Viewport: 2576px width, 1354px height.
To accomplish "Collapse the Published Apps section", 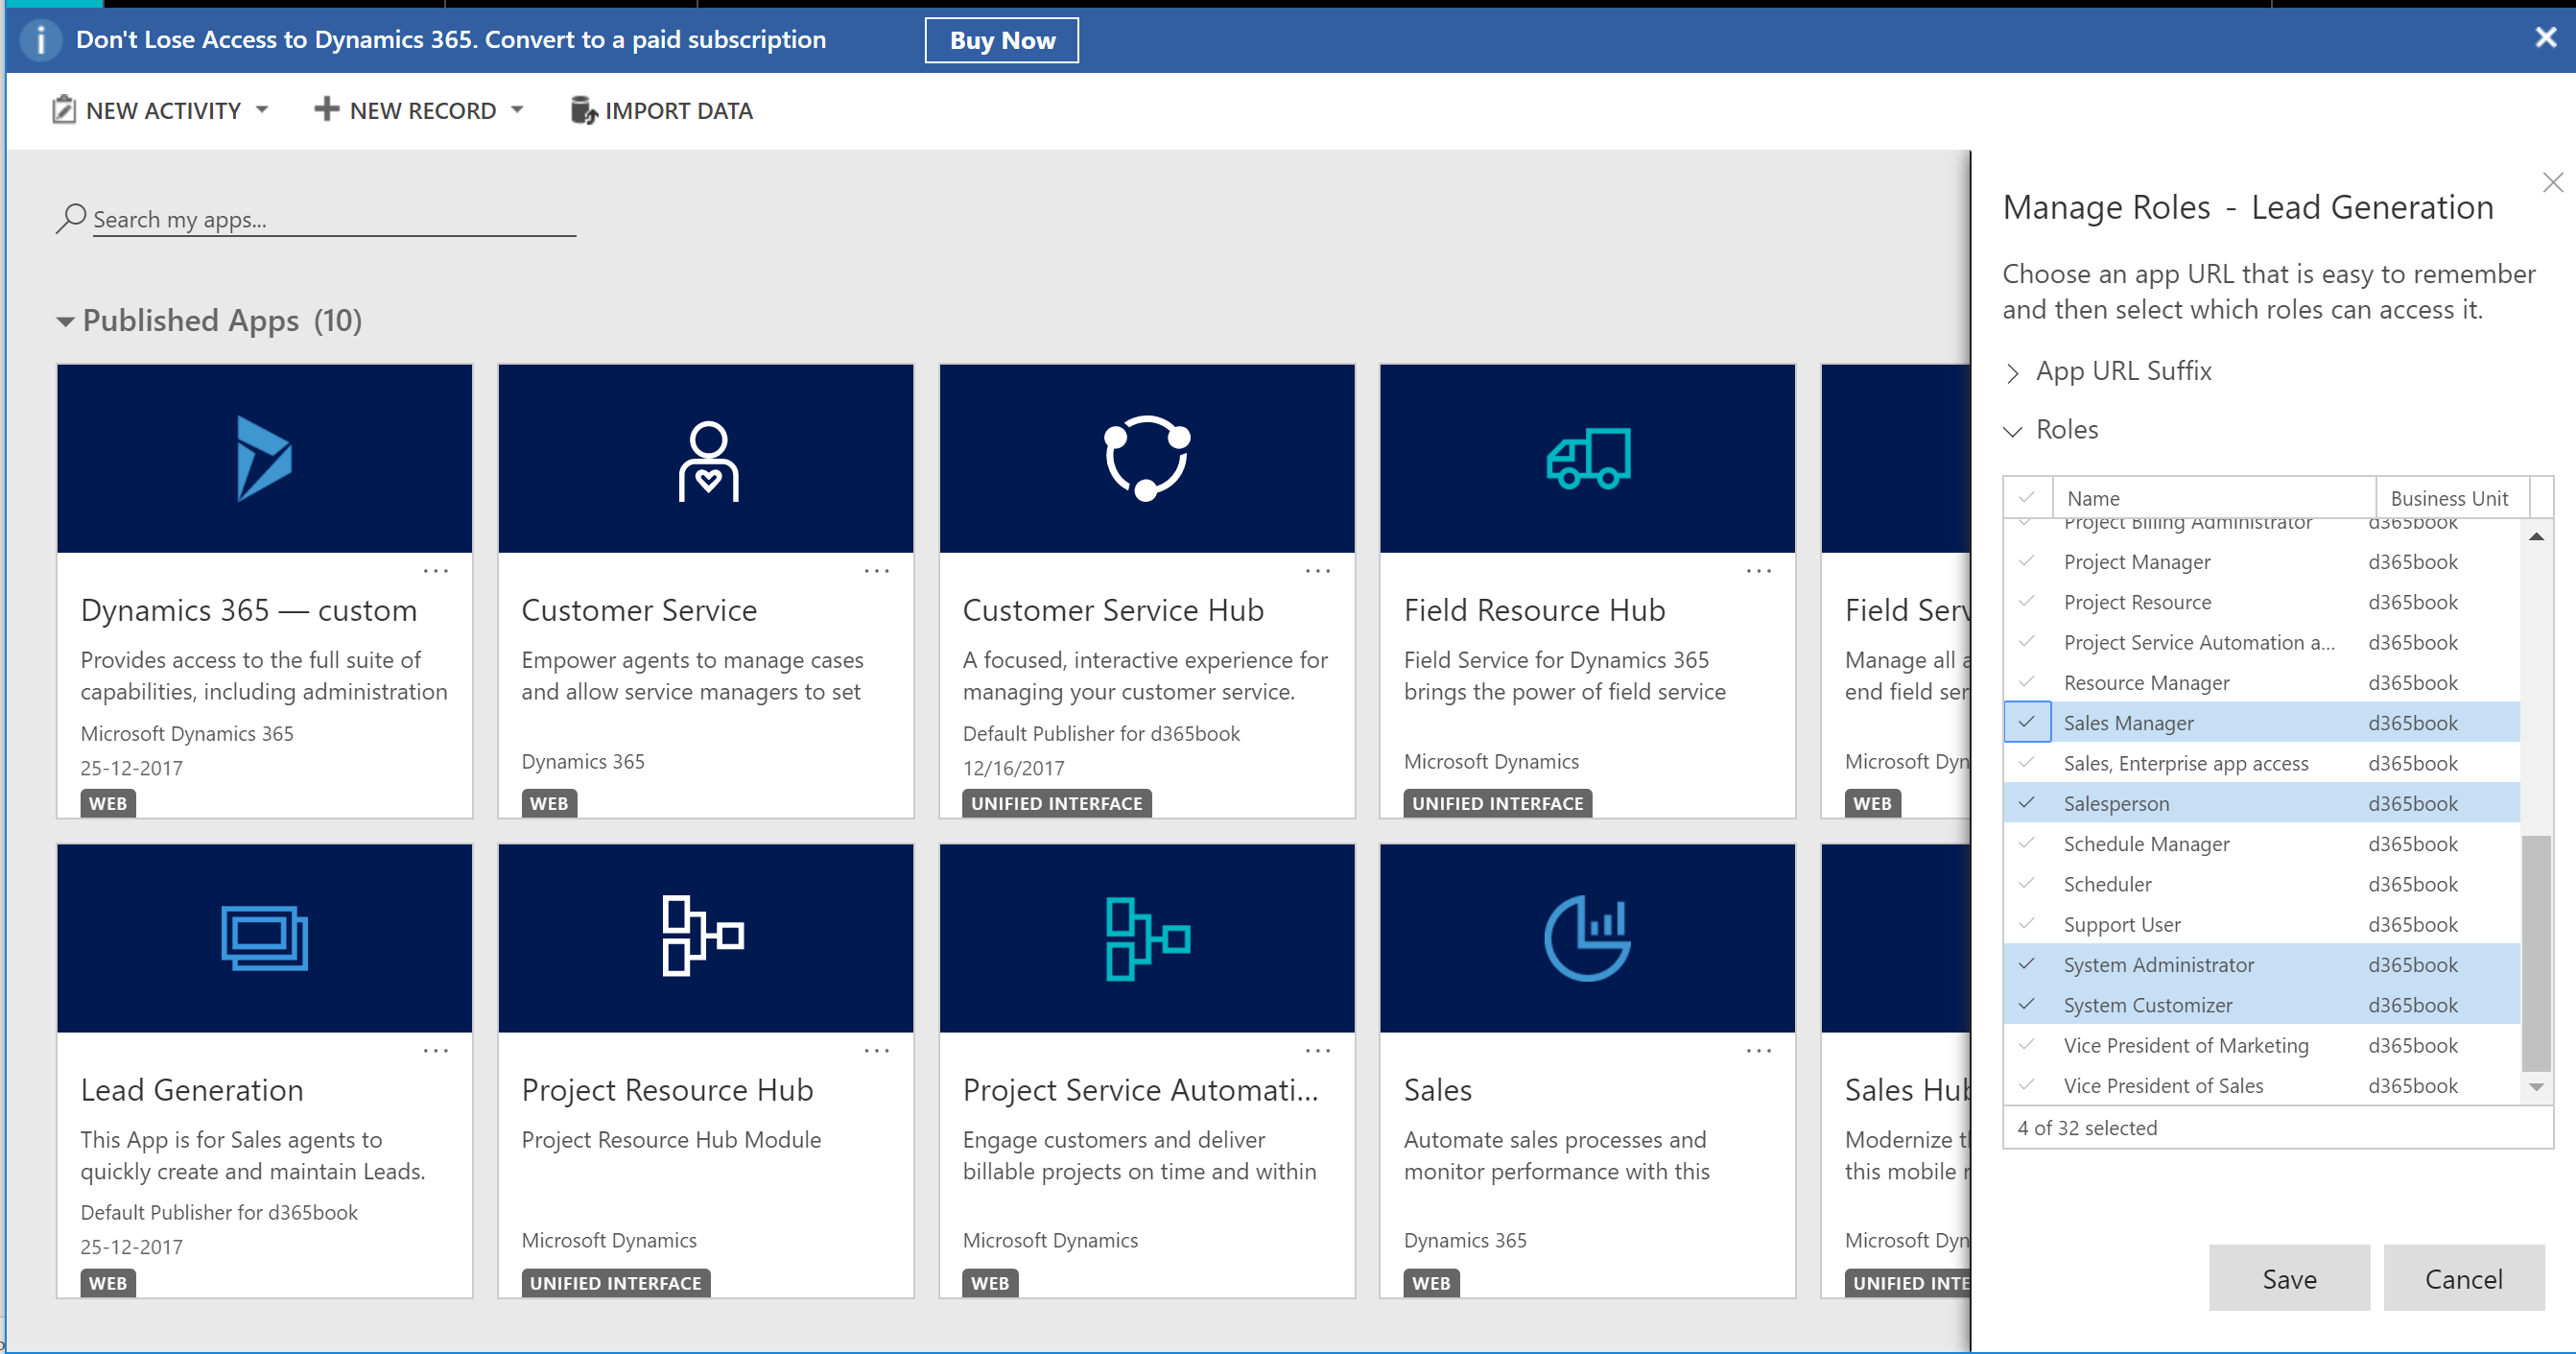I will [66, 321].
